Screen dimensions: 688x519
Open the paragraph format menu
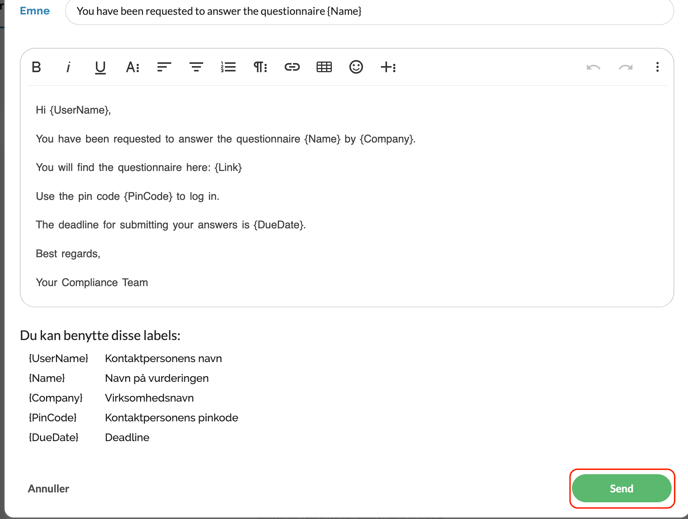pos(260,67)
